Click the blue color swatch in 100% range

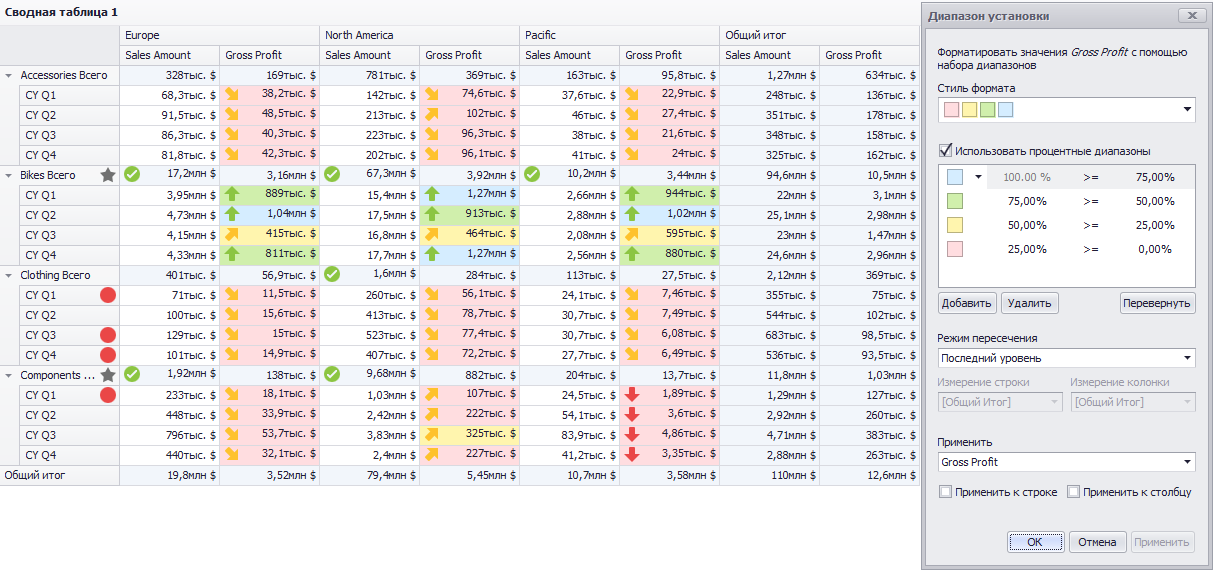coord(954,177)
